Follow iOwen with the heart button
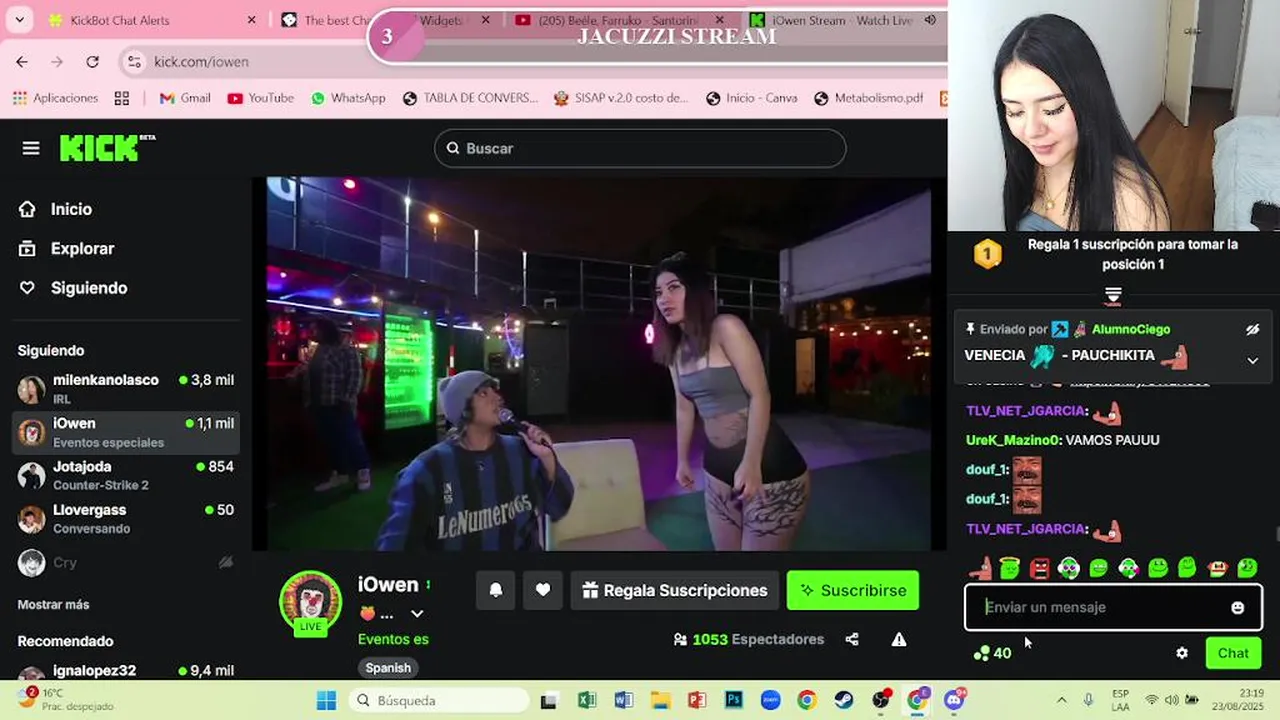The width and height of the screenshot is (1280, 720). [x=543, y=590]
